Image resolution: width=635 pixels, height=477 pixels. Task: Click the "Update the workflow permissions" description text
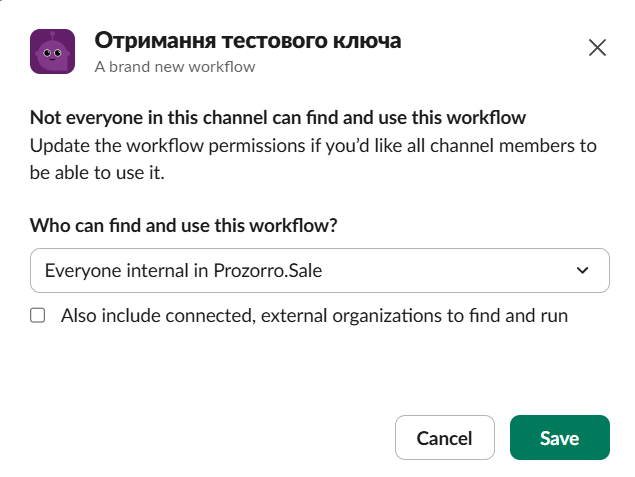[180, 145]
